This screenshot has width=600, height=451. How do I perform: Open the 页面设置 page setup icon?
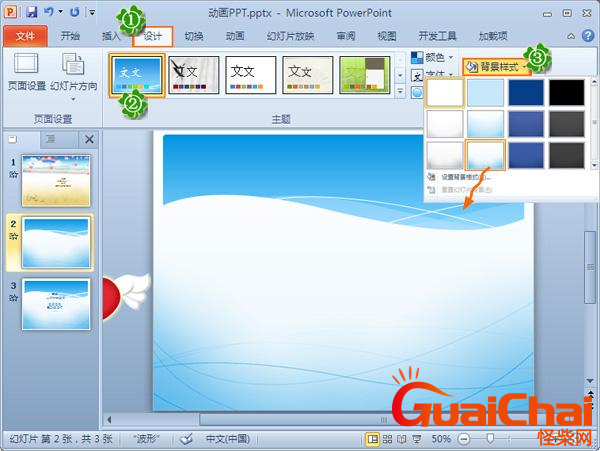[26, 63]
